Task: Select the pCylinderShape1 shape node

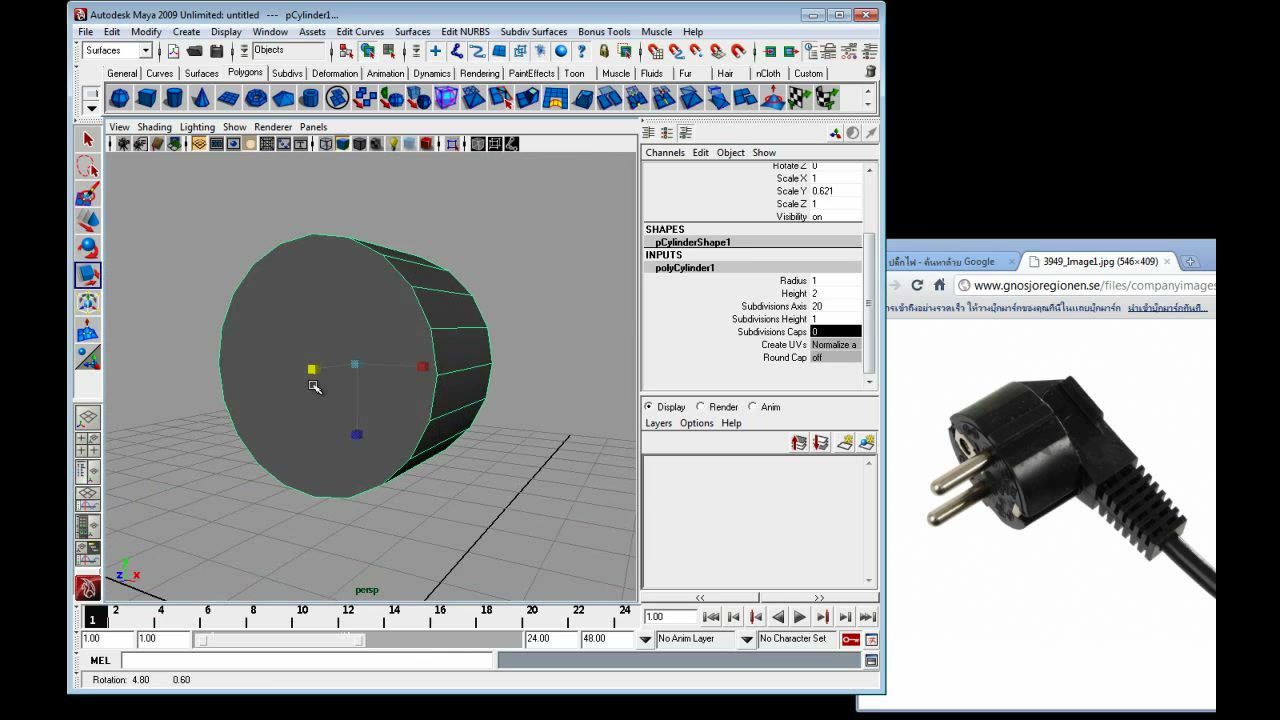Action: [x=693, y=242]
